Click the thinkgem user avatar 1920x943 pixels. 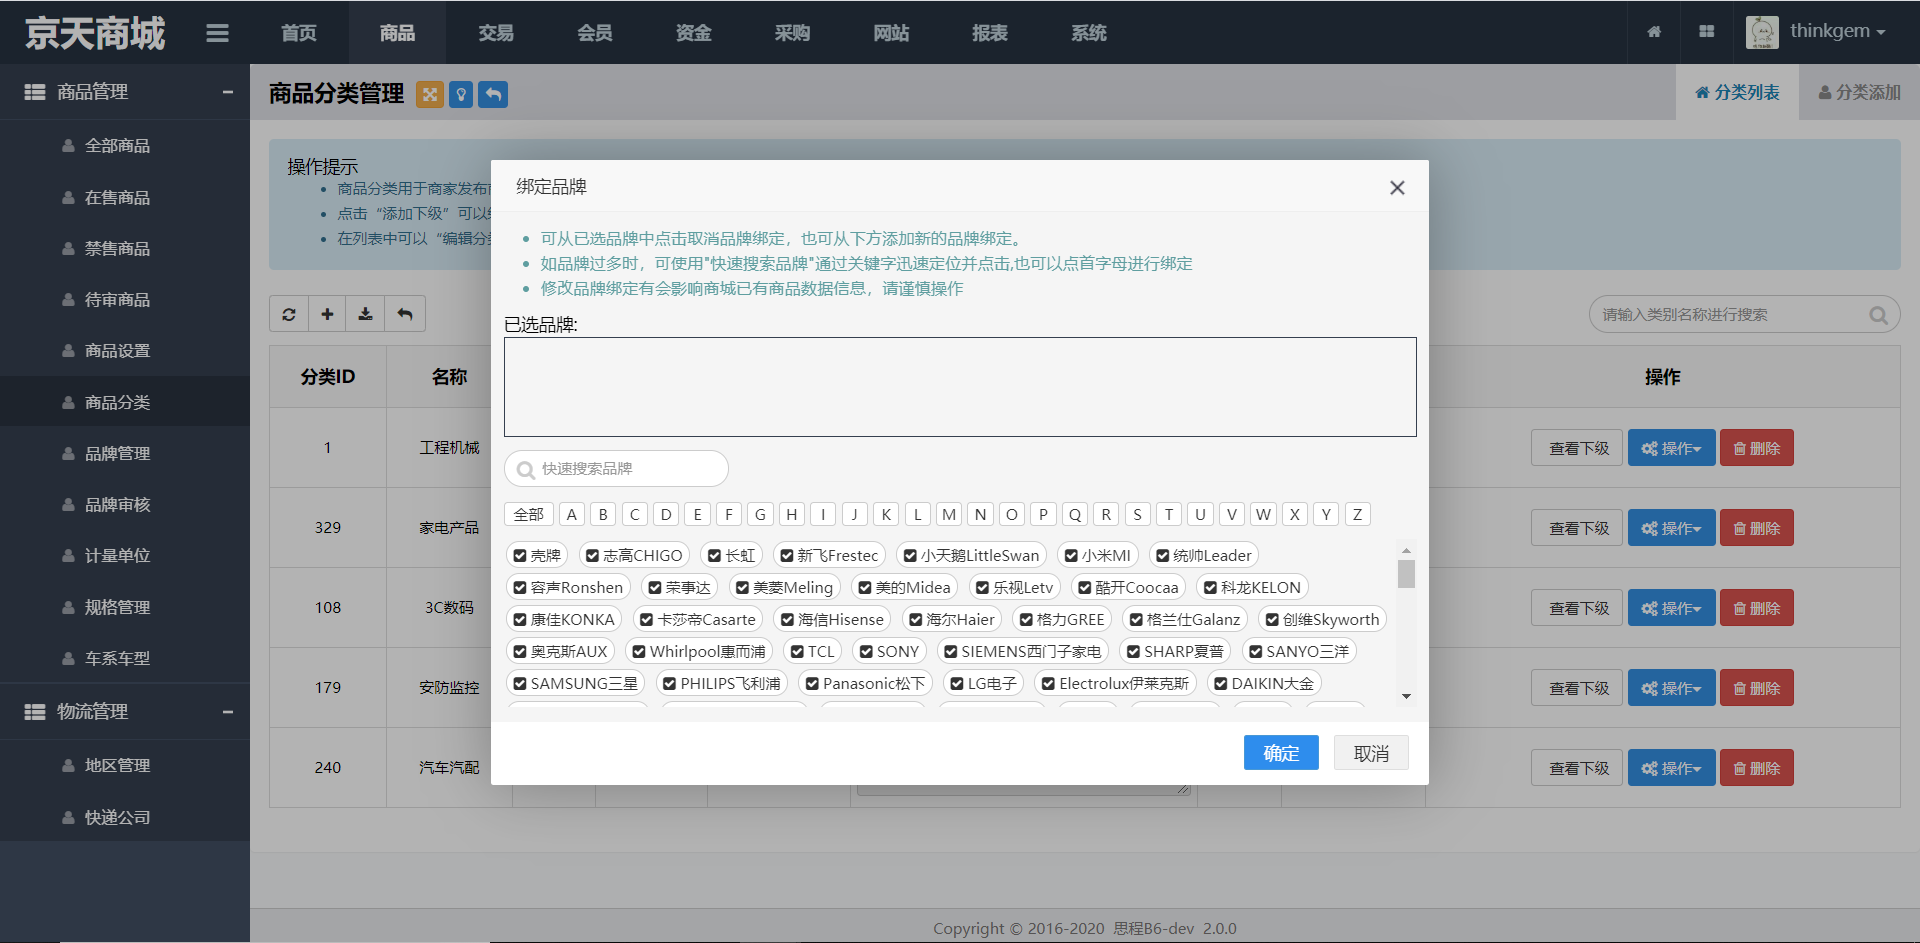coord(1762,32)
